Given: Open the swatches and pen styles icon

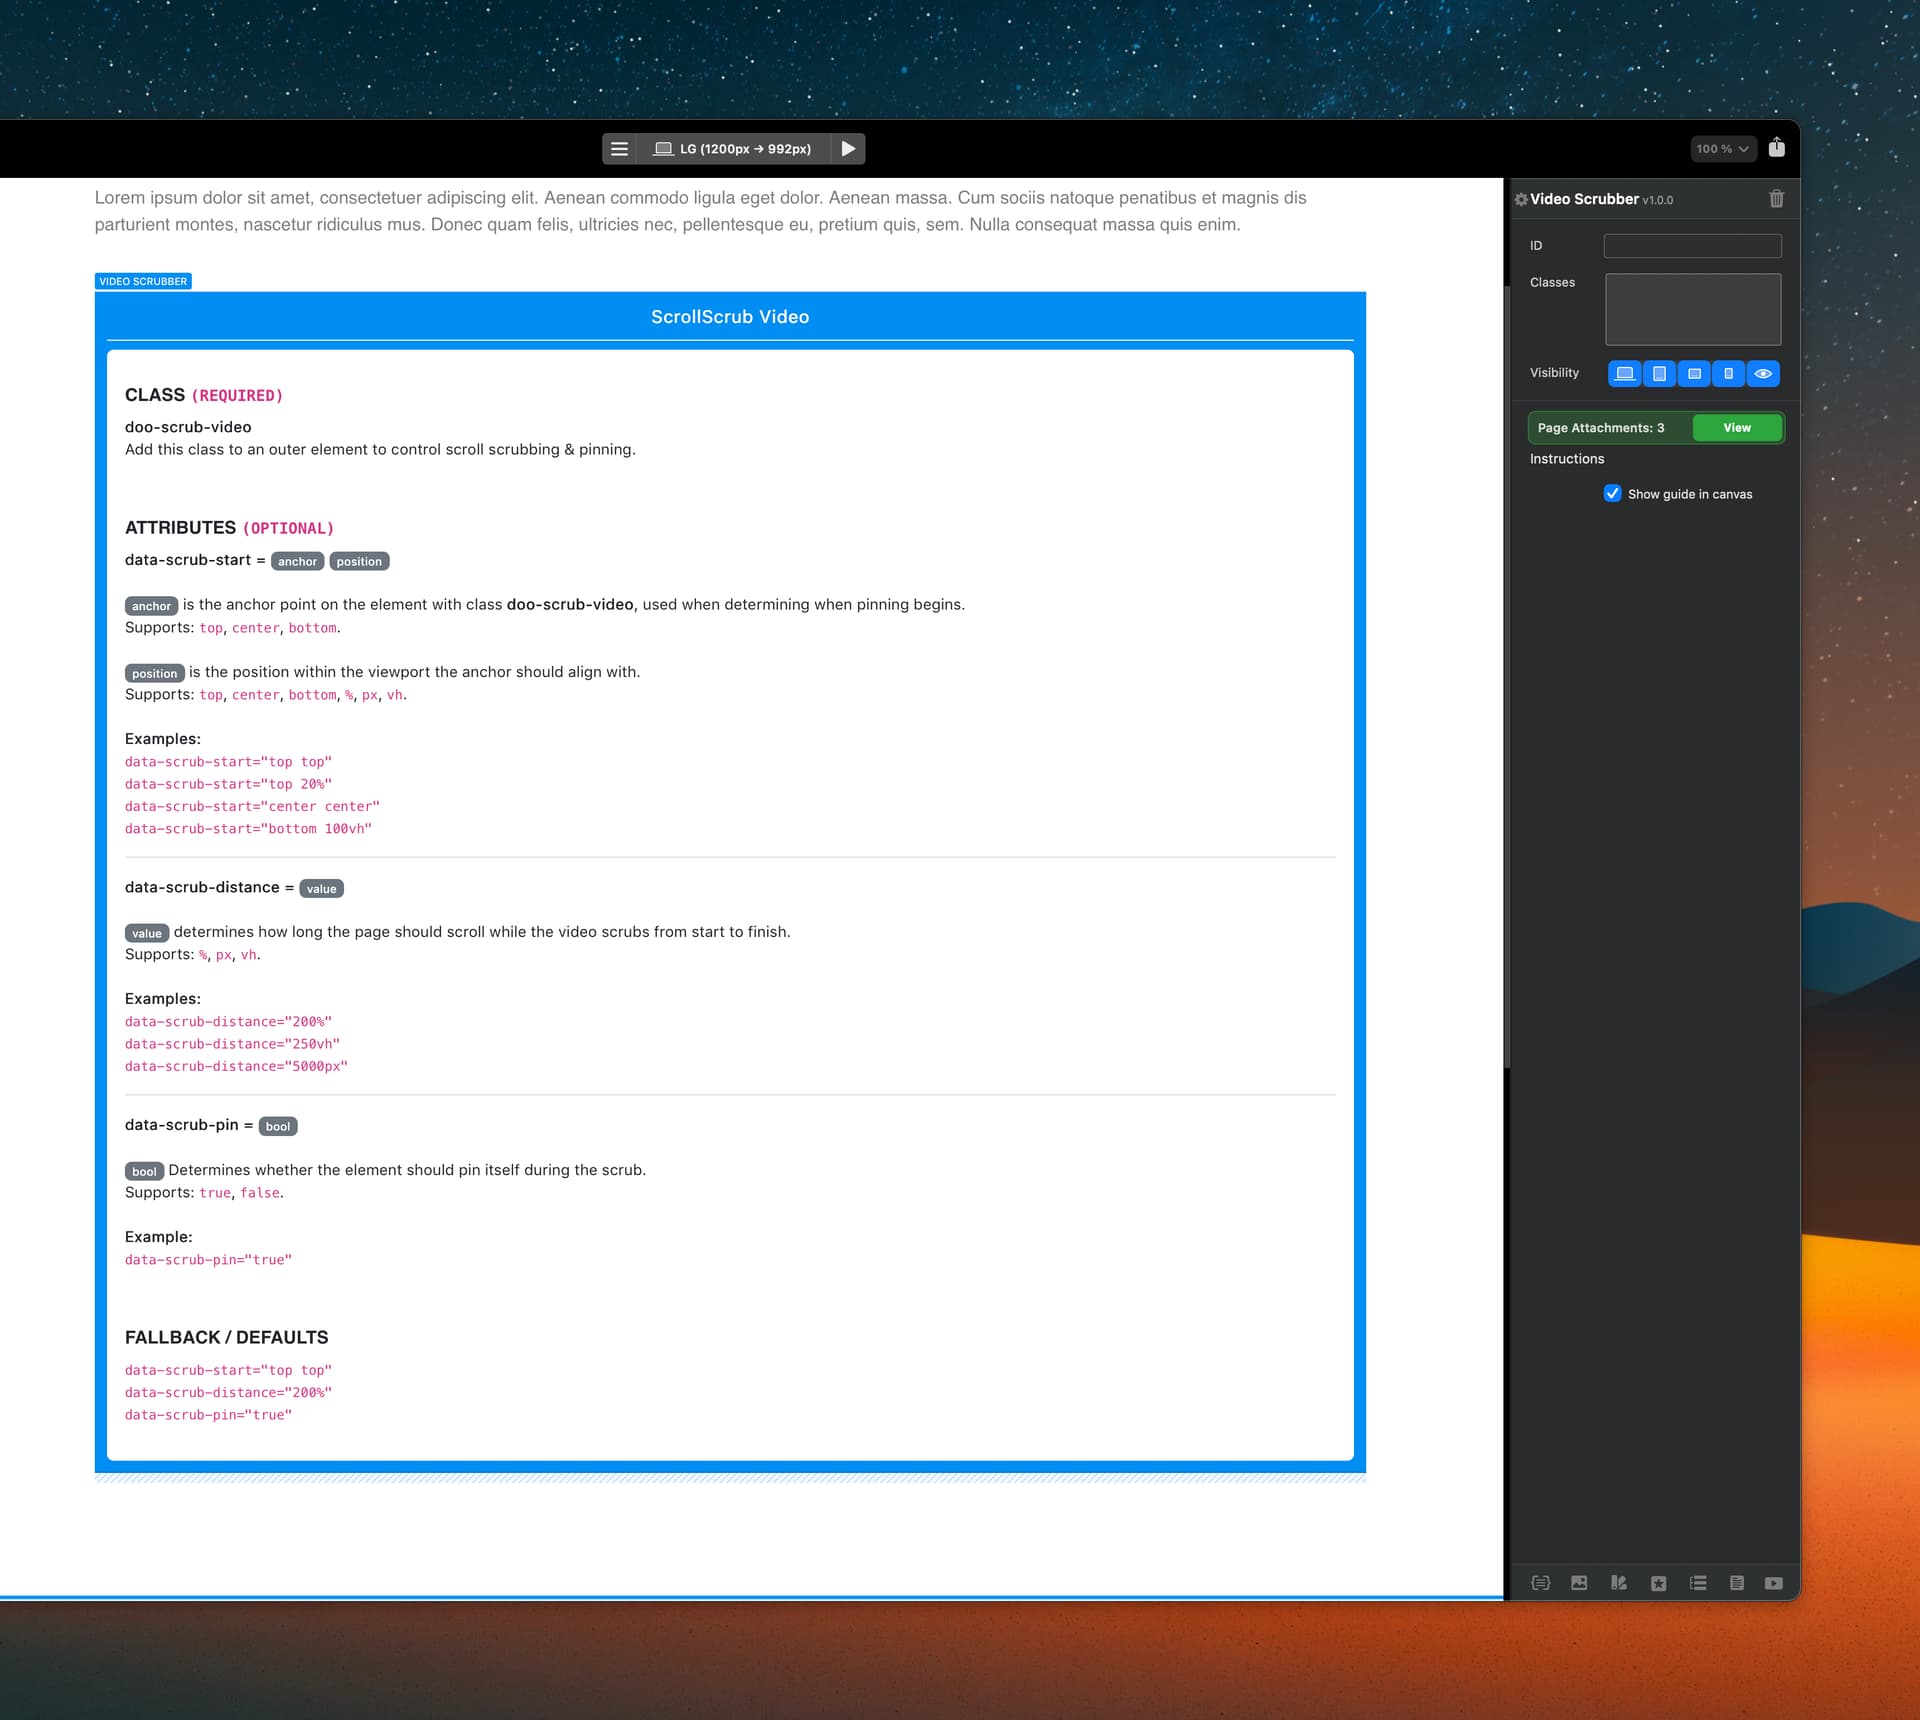Looking at the screenshot, I should click(x=1618, y=1583).
